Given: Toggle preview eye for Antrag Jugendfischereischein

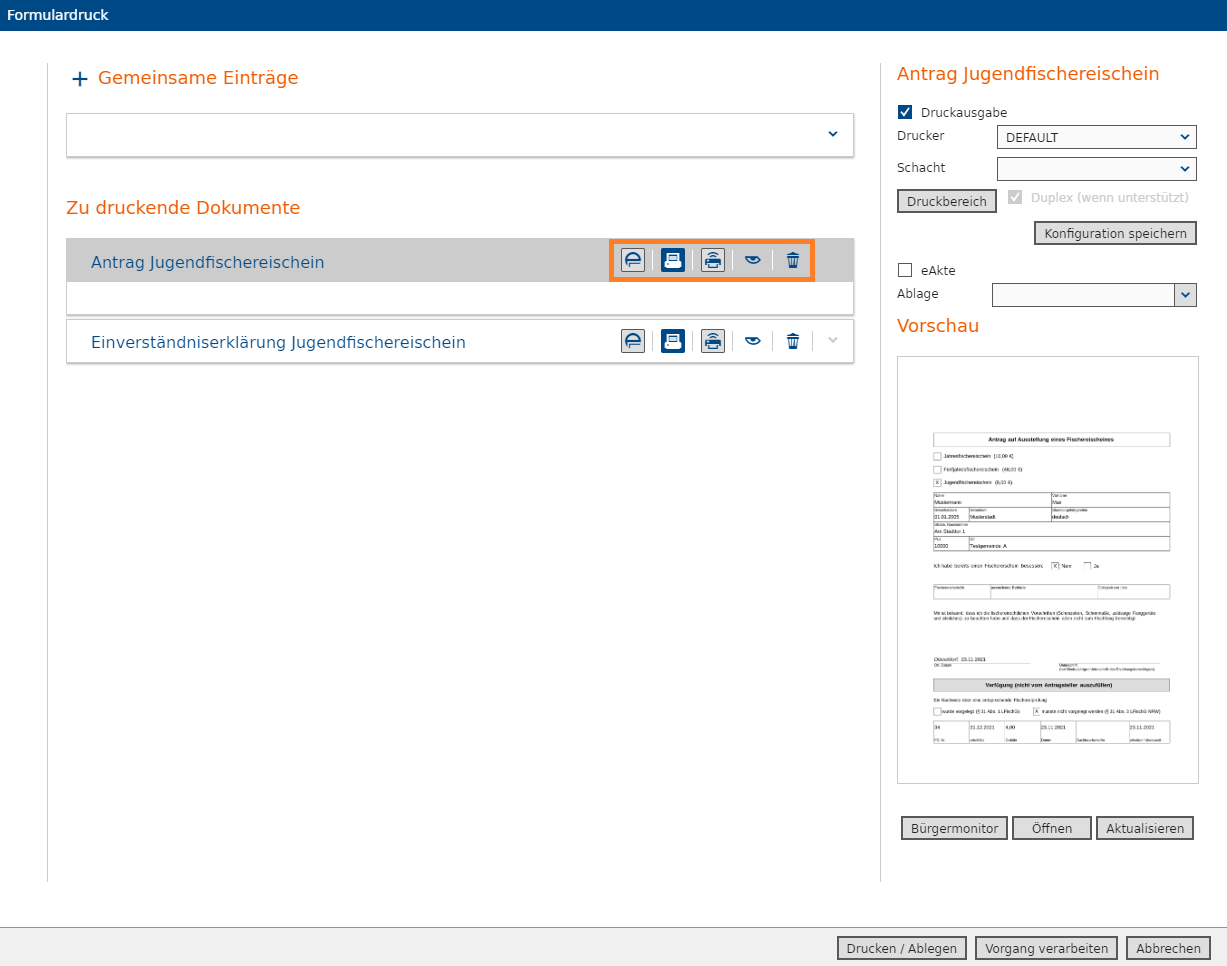Looking at the screenshot, I should point(753,260).
